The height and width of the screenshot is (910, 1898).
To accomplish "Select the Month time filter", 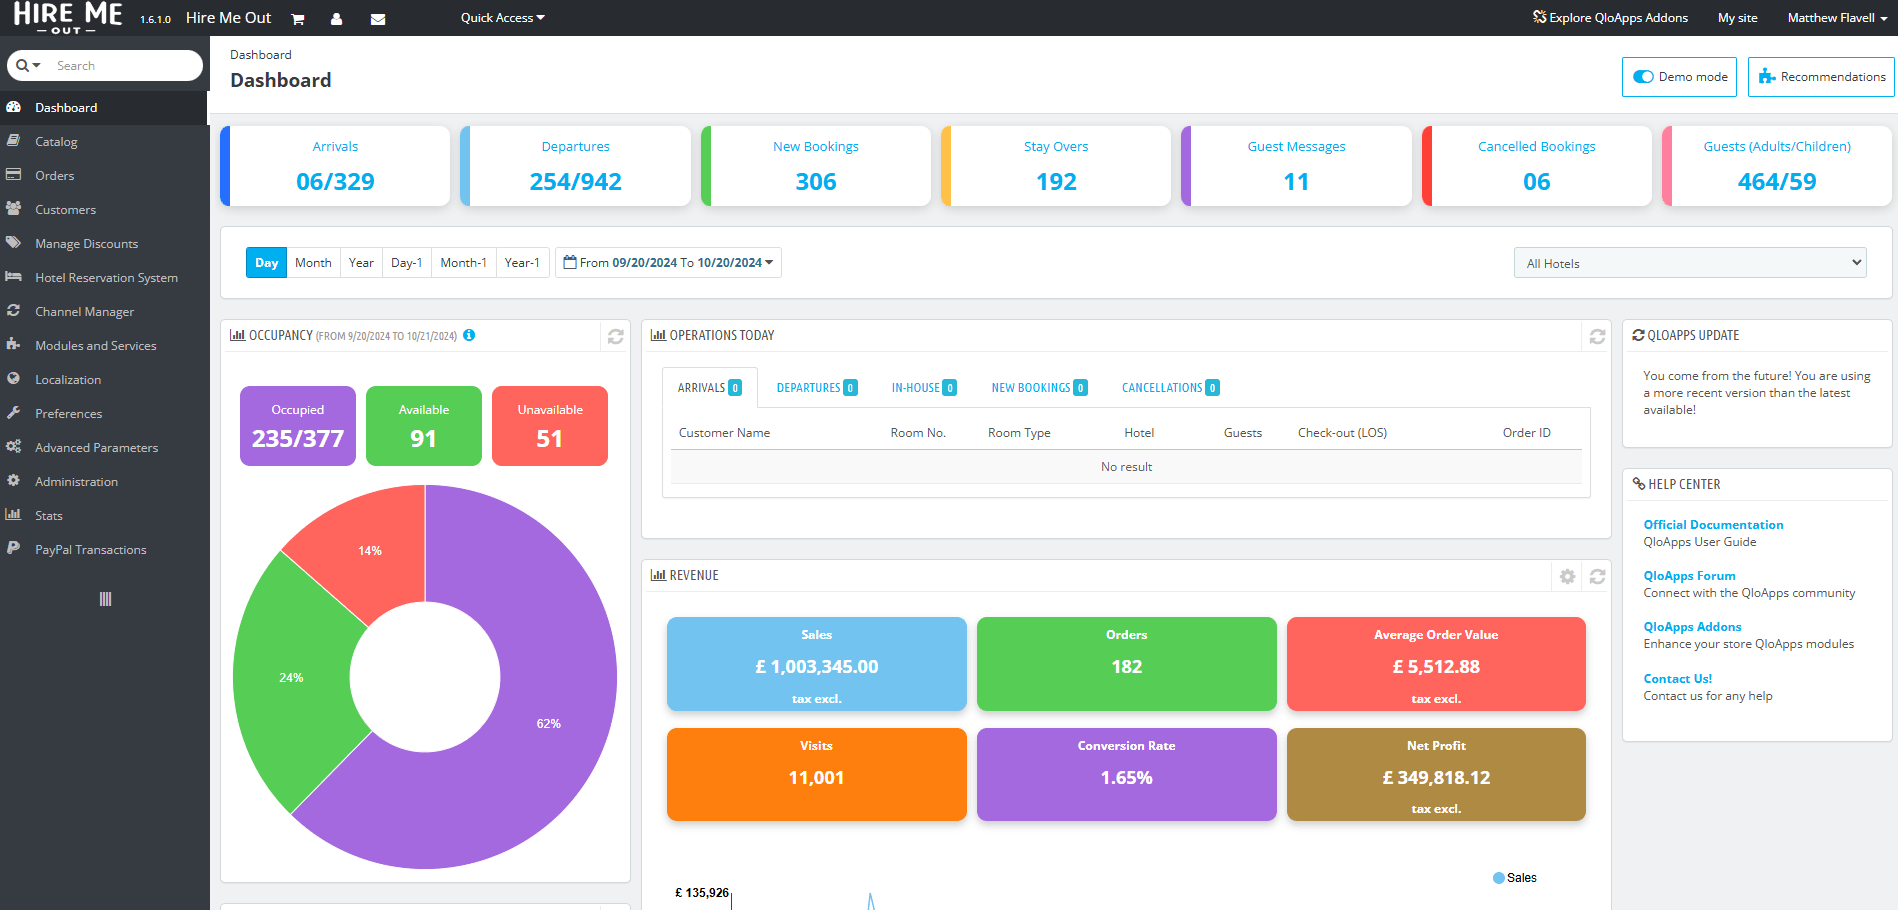I will coord(313,262).
